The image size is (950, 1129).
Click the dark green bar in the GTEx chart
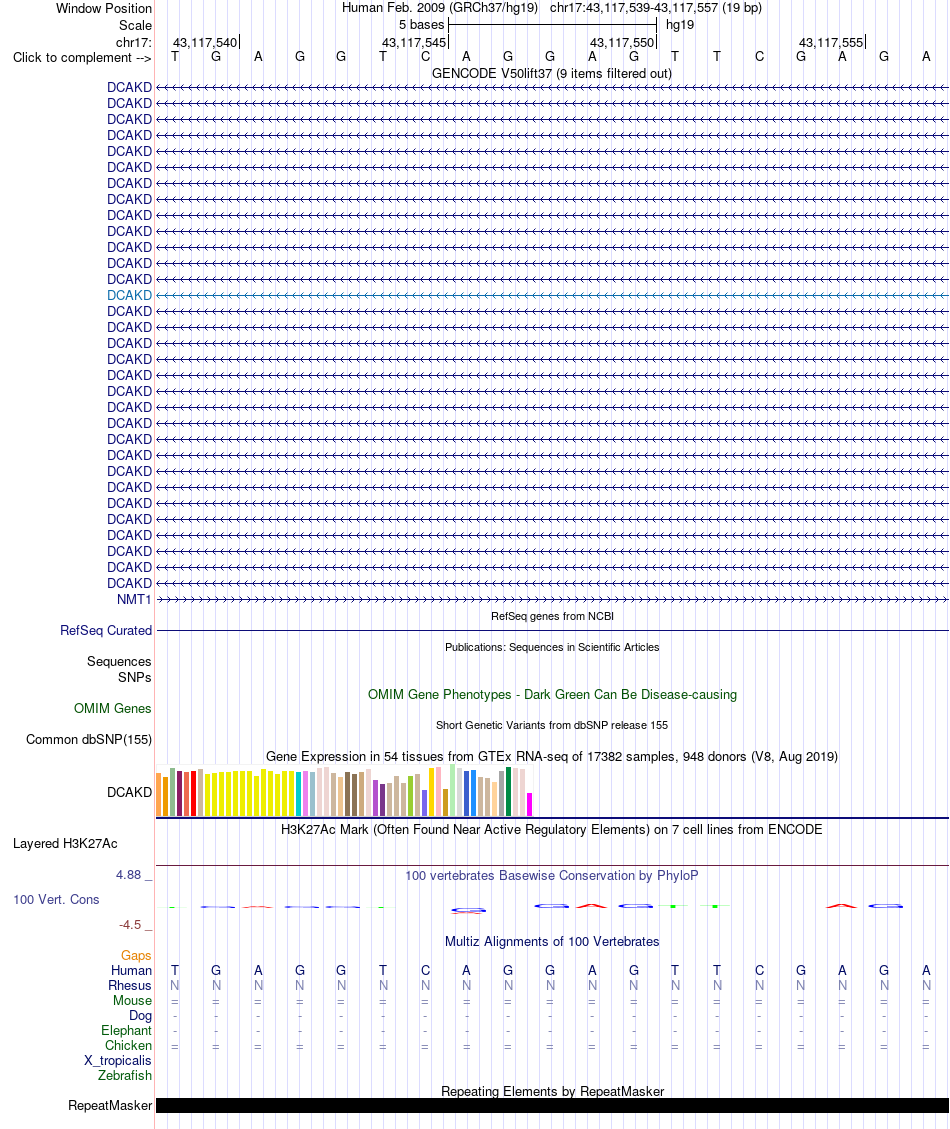click(508, 791)
